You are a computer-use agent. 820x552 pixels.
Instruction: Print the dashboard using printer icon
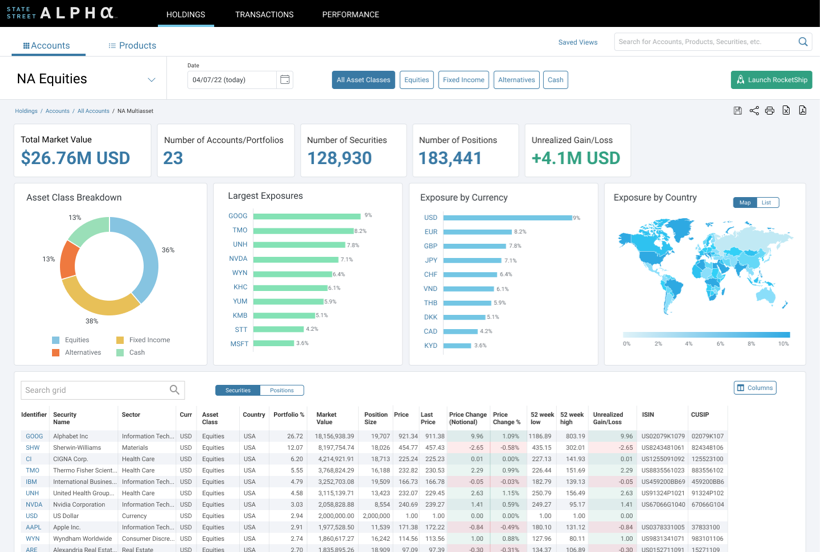770,111
